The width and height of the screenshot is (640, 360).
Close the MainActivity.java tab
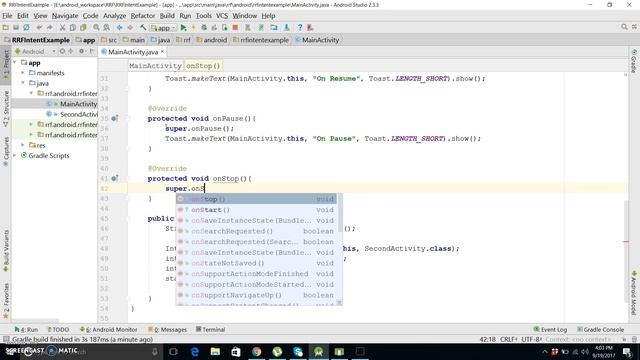(x=162, y=51)
